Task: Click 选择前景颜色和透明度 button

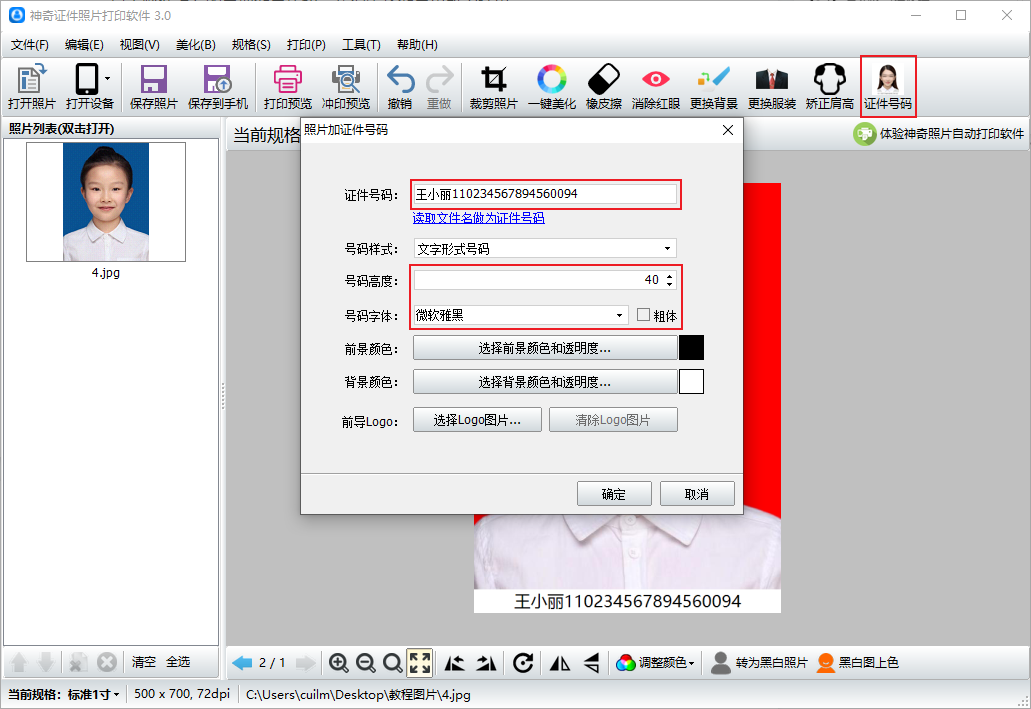Action: (545, 348)
